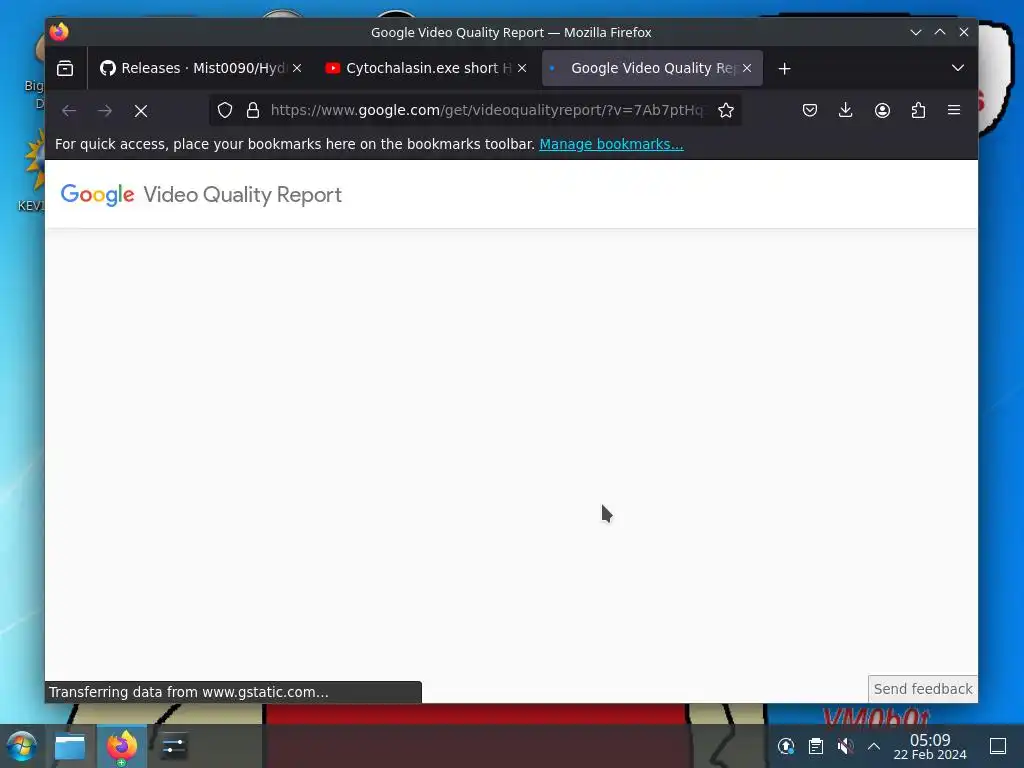1024x768 pixels.
Task: Save page to Pocket
Action: point(810,110)
